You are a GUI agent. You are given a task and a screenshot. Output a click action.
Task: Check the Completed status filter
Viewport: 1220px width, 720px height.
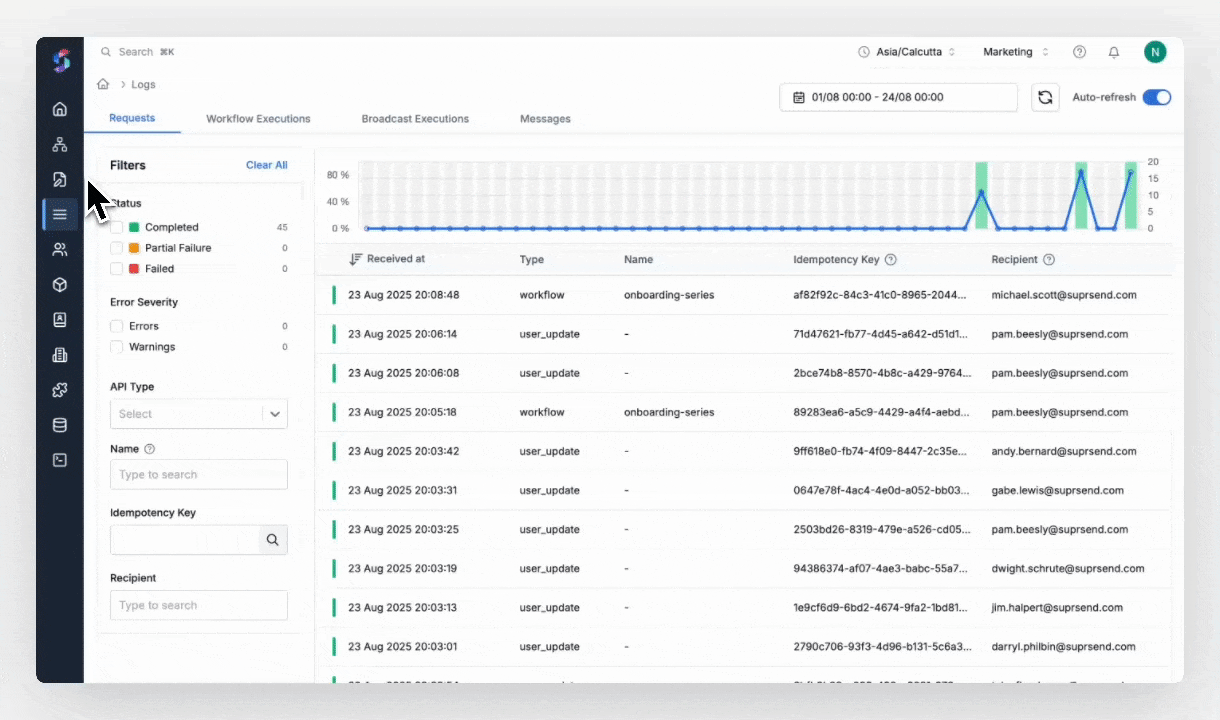(x=117, y=227)
